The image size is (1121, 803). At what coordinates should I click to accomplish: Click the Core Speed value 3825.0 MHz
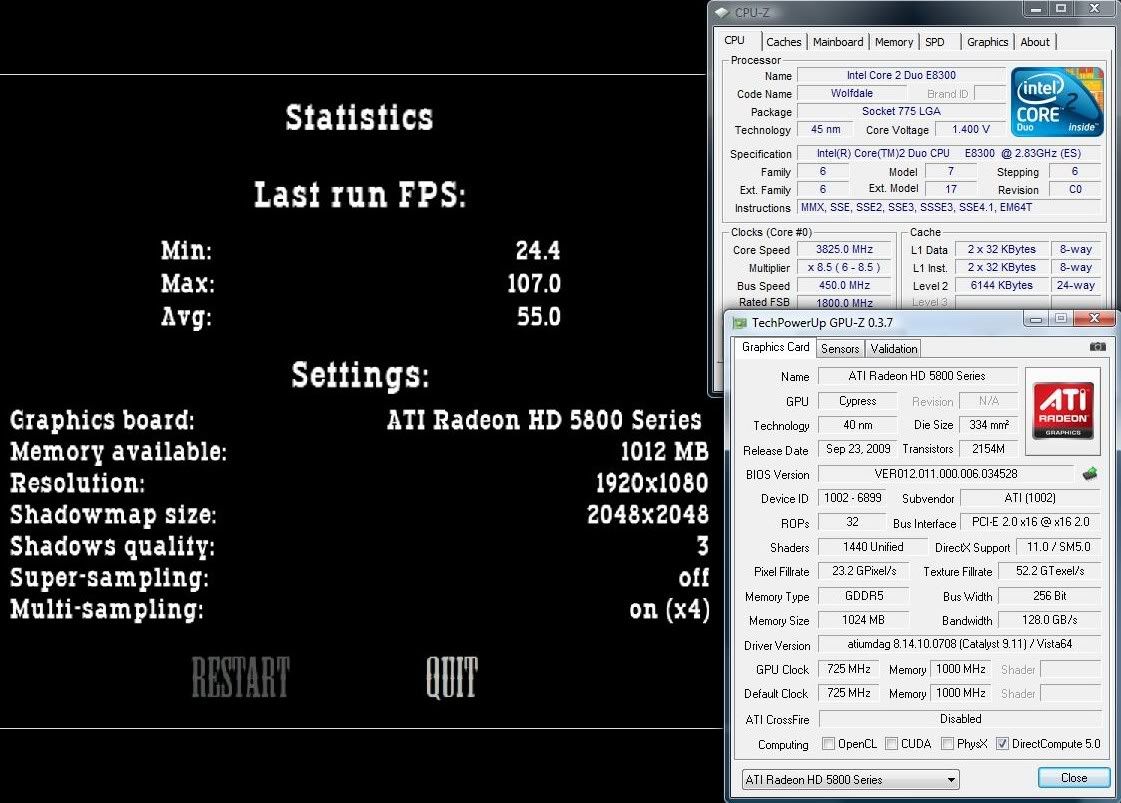tap(844, 250)
